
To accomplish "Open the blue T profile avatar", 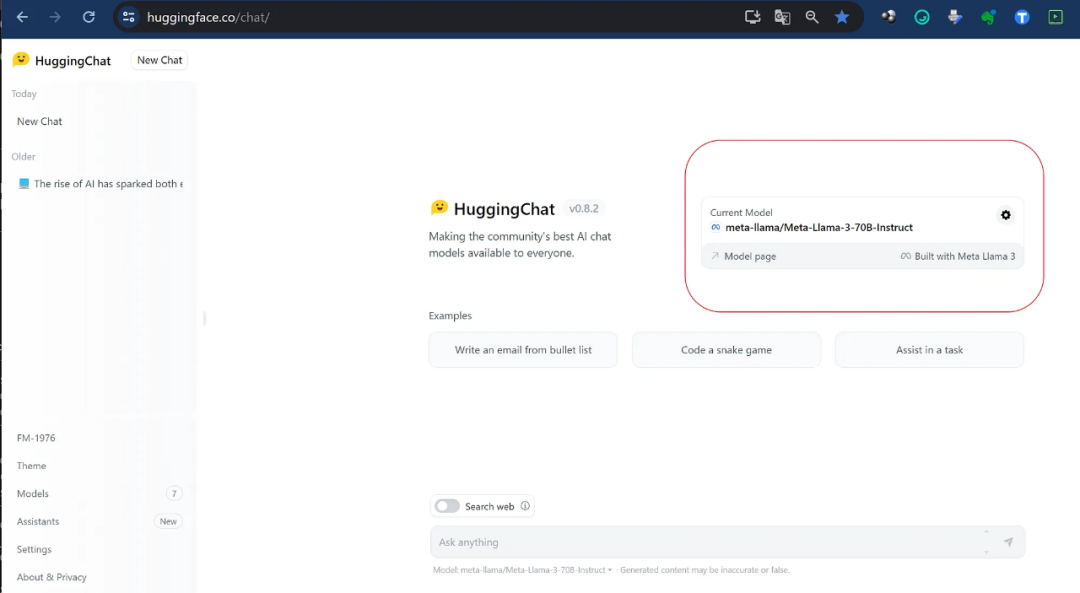I will point(1022,17).
